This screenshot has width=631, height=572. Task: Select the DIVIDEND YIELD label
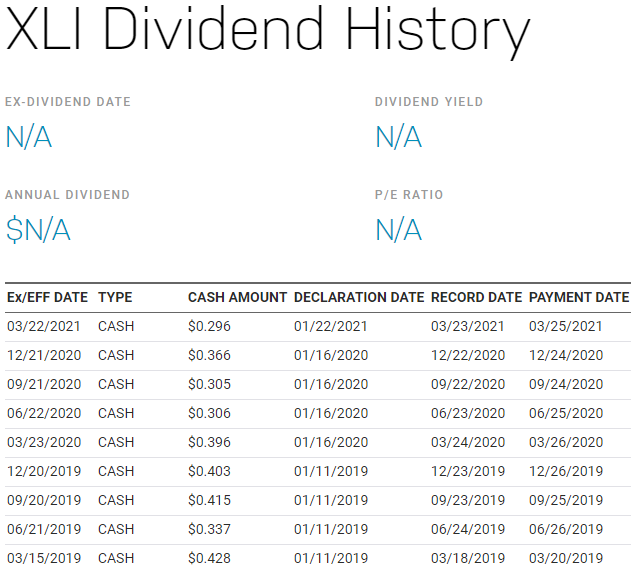pyautogui.click(x=429, y=102)
